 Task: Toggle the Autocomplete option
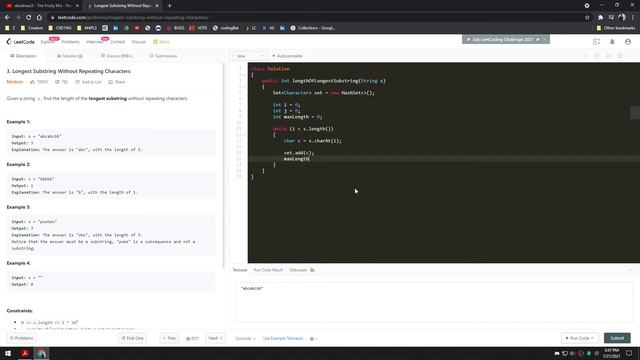[287, 56]
